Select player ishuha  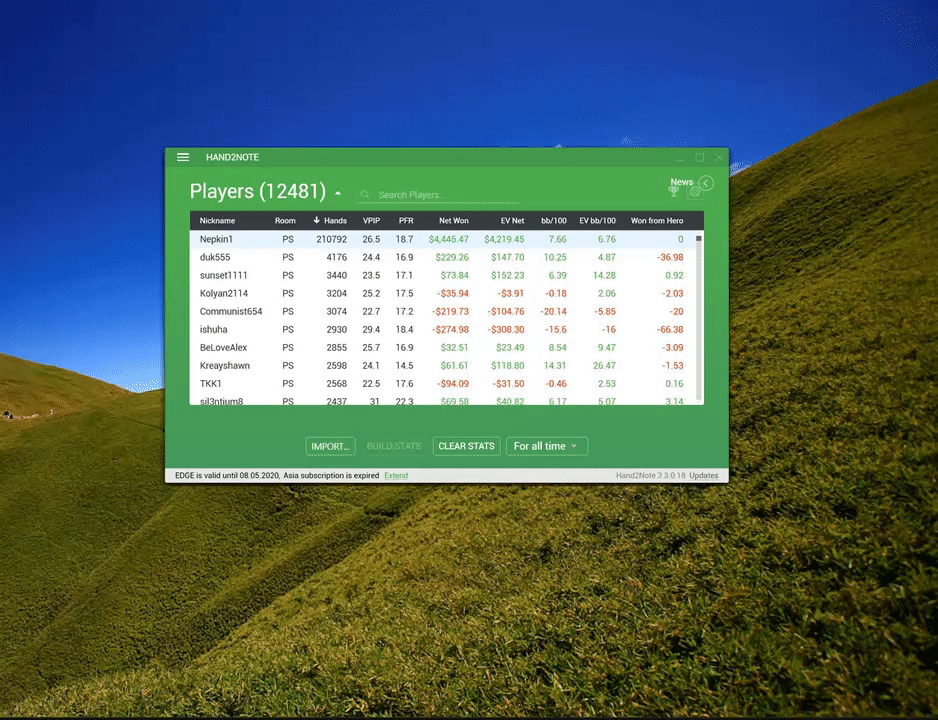pos(214,329)
